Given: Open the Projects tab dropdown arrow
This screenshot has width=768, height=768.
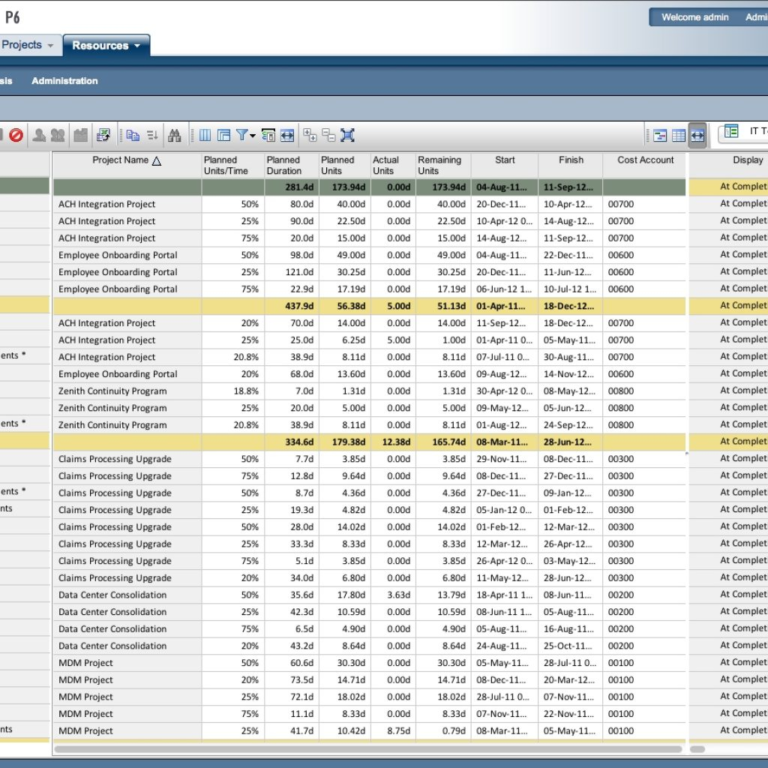Looking at the screenshot, I should [51, 45].
